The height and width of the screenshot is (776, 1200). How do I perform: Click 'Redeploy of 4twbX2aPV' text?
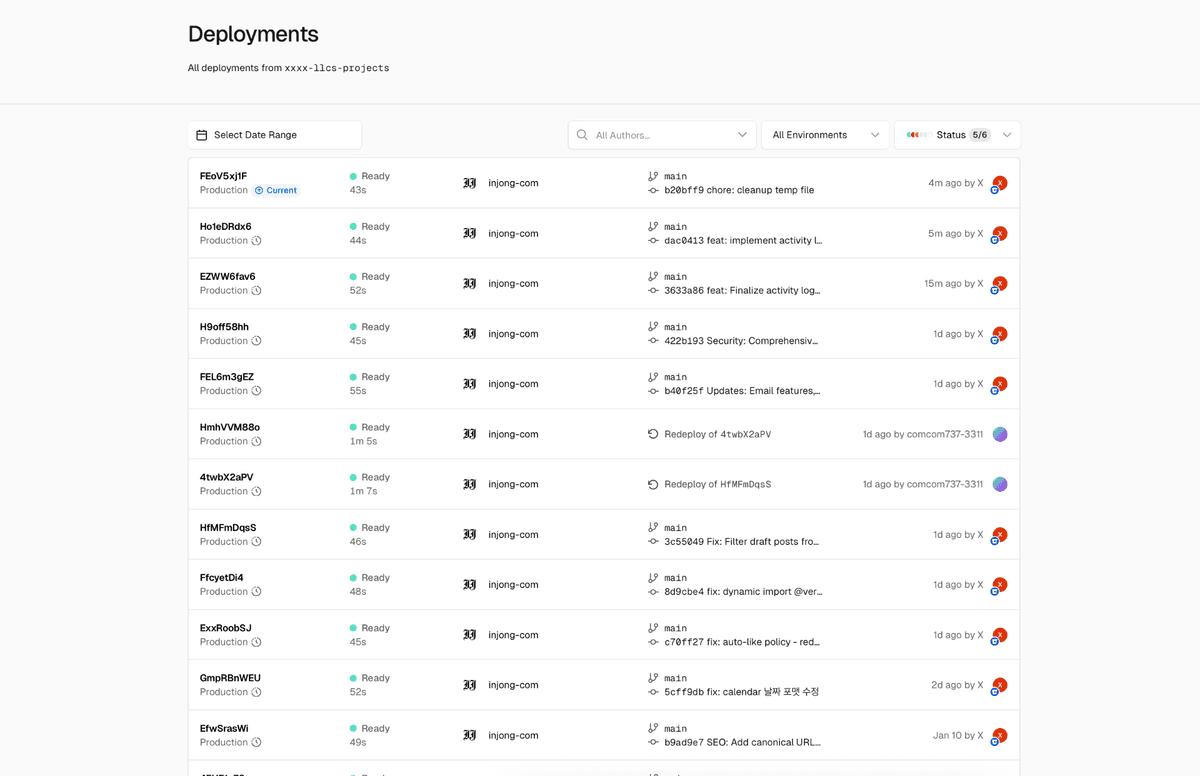[717, 434]
